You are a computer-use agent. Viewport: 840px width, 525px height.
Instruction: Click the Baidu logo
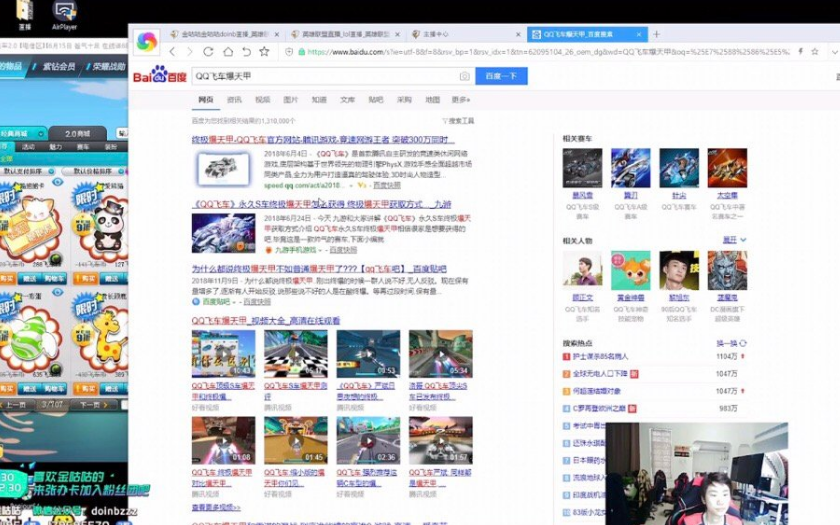click(x=160, y=75)
